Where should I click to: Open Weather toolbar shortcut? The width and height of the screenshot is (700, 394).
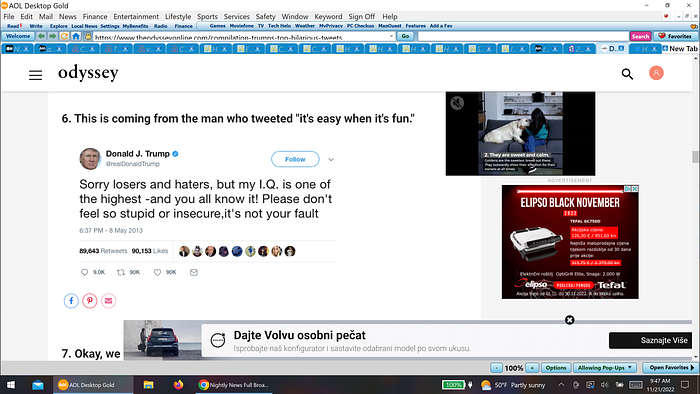[x=304, y=26]
